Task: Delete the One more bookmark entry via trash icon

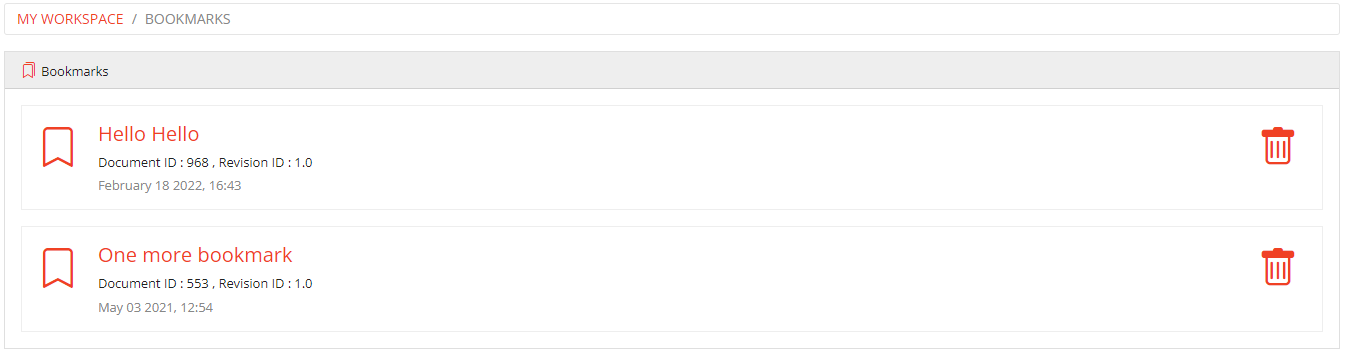Action: [x=1277, y=267]
